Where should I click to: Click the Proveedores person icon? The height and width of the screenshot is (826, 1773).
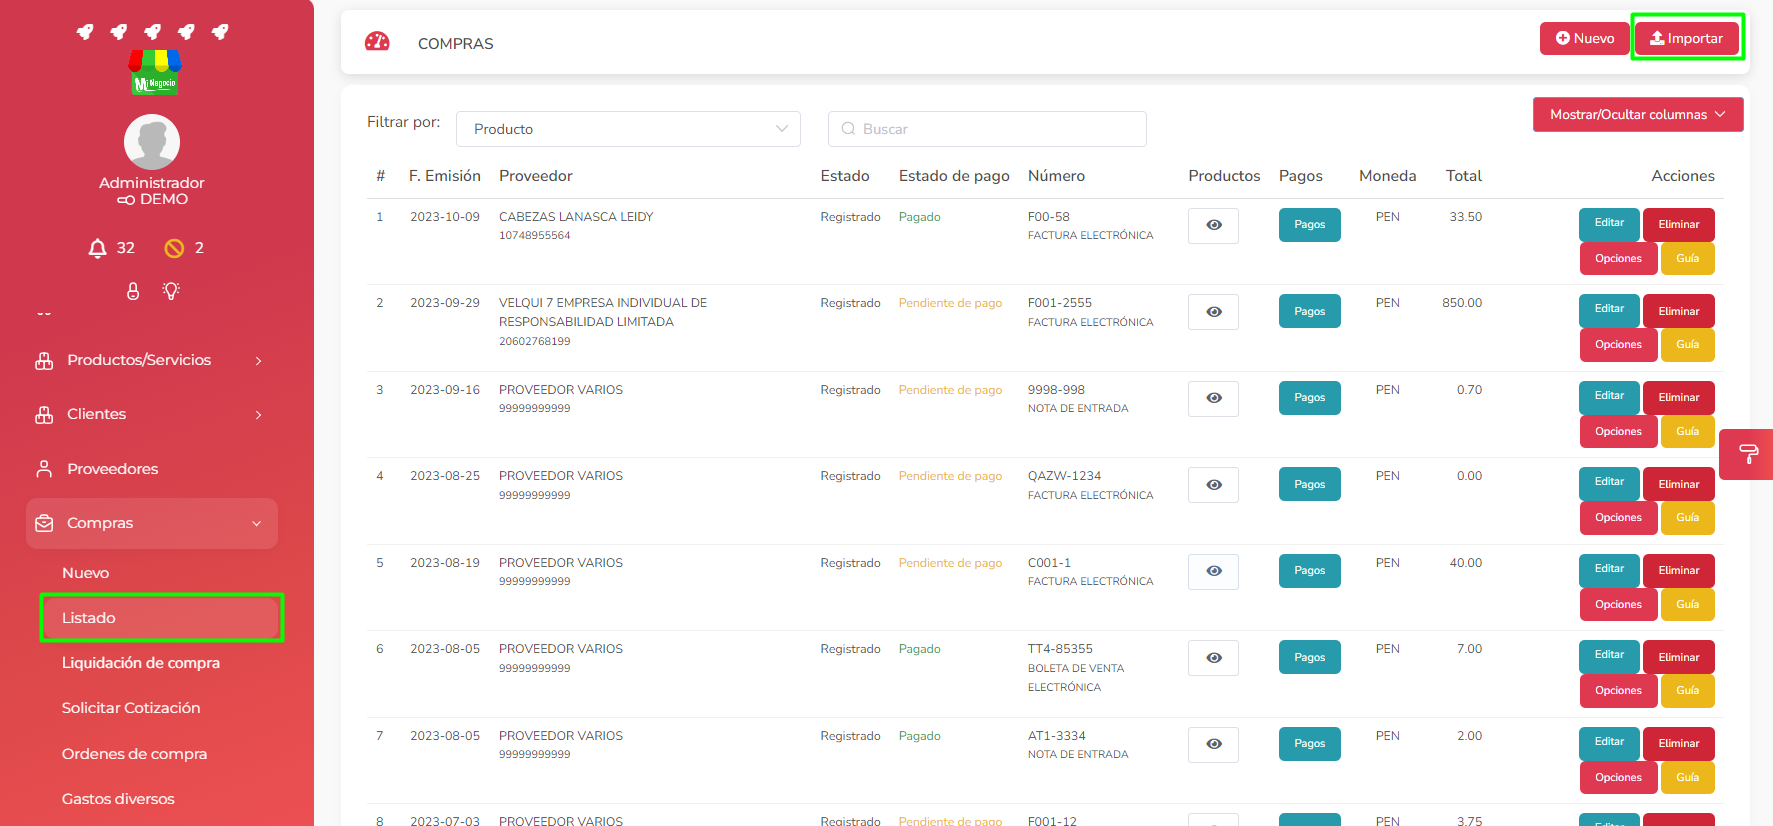pos(44,469)
